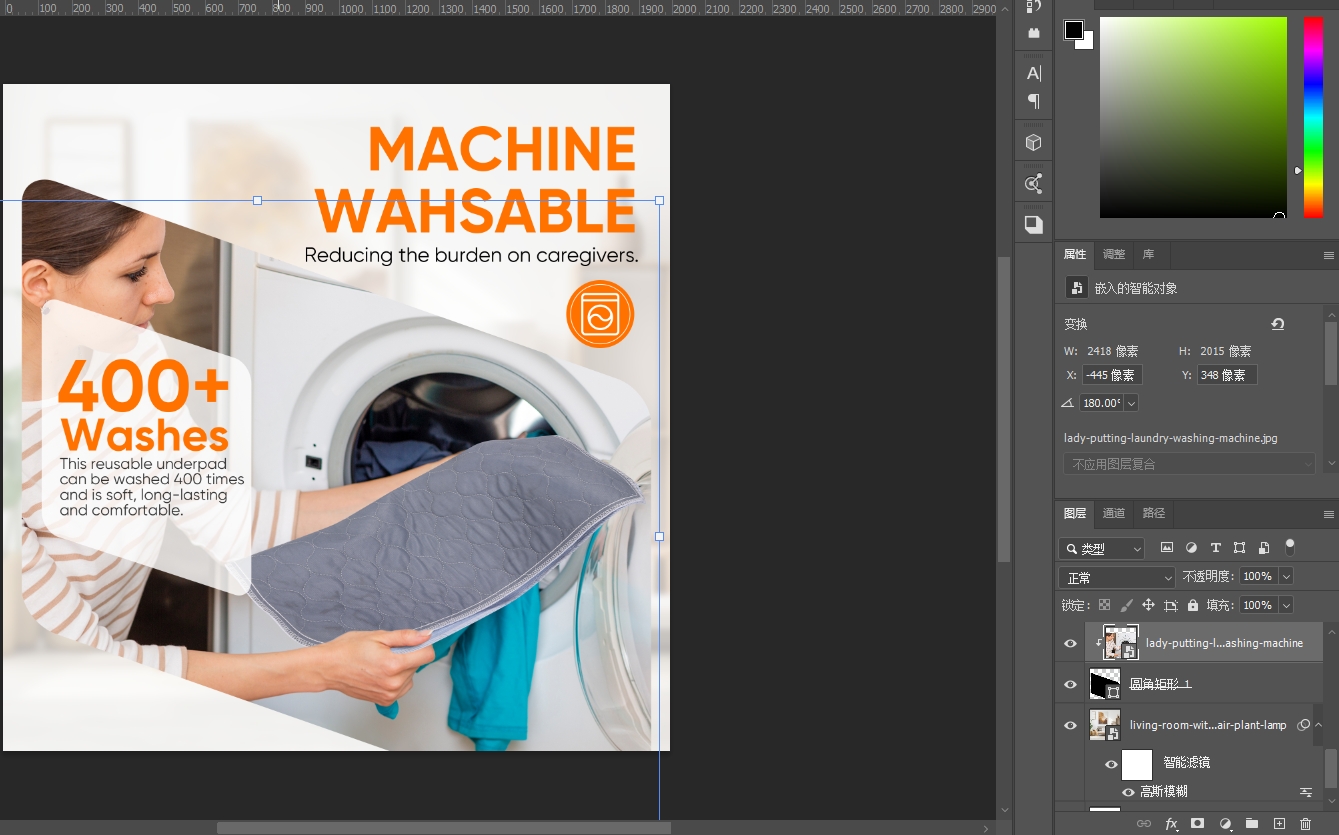Toggle visibility of 高斯模糊 filter
1339x835 pixels.
(1129, 792)
